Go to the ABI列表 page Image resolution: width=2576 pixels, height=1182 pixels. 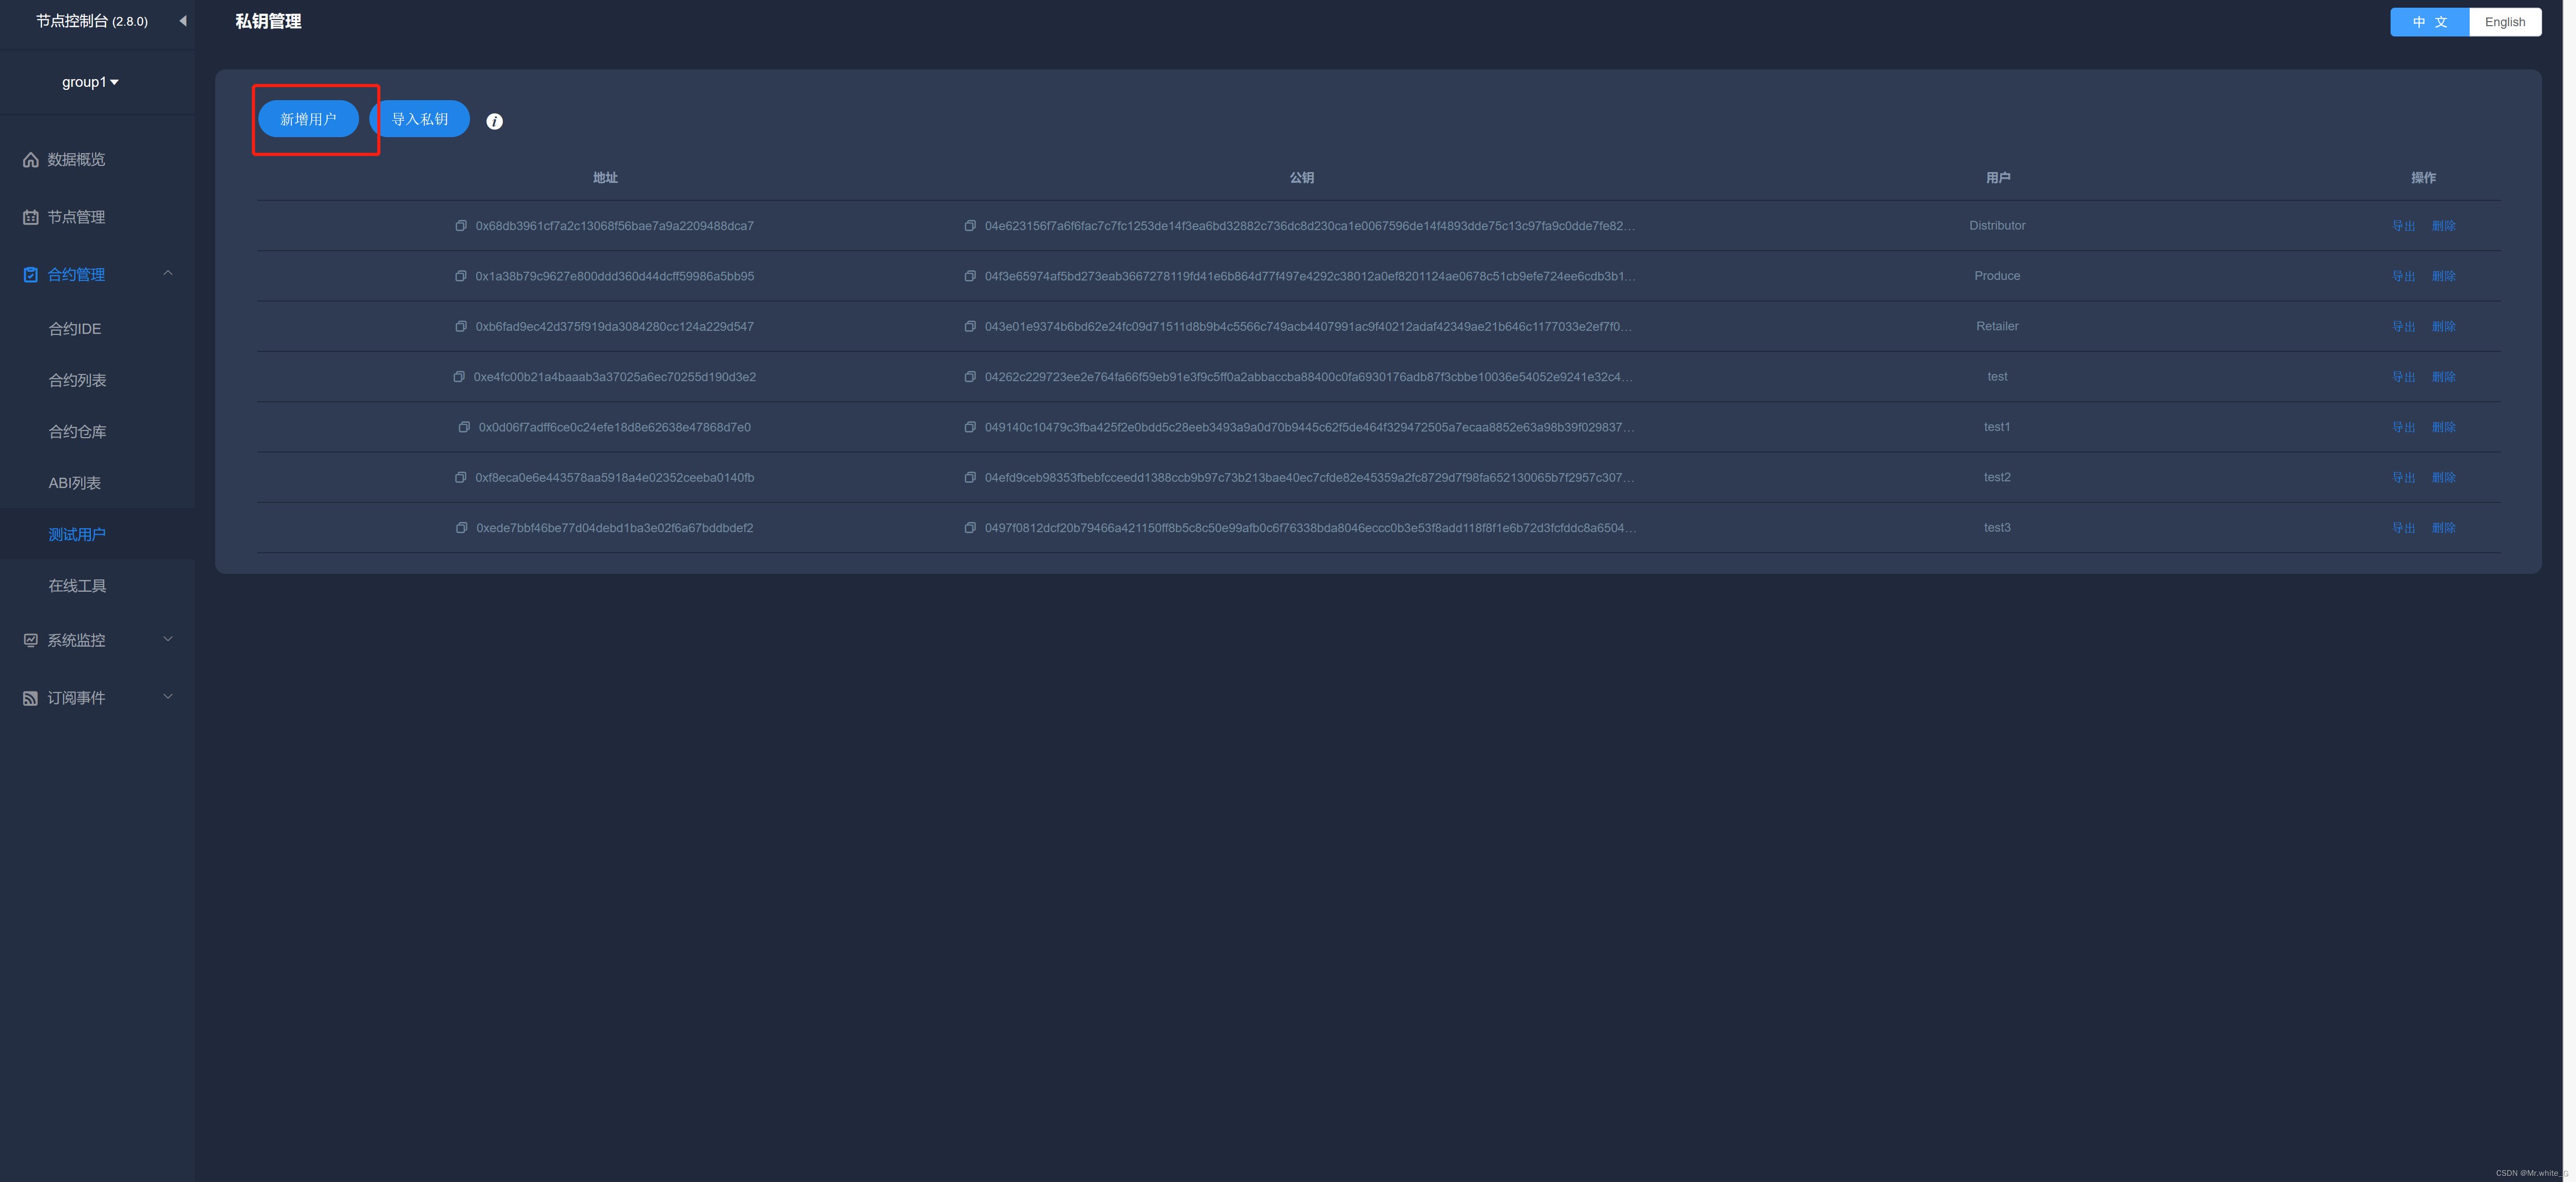click(75, 483)
